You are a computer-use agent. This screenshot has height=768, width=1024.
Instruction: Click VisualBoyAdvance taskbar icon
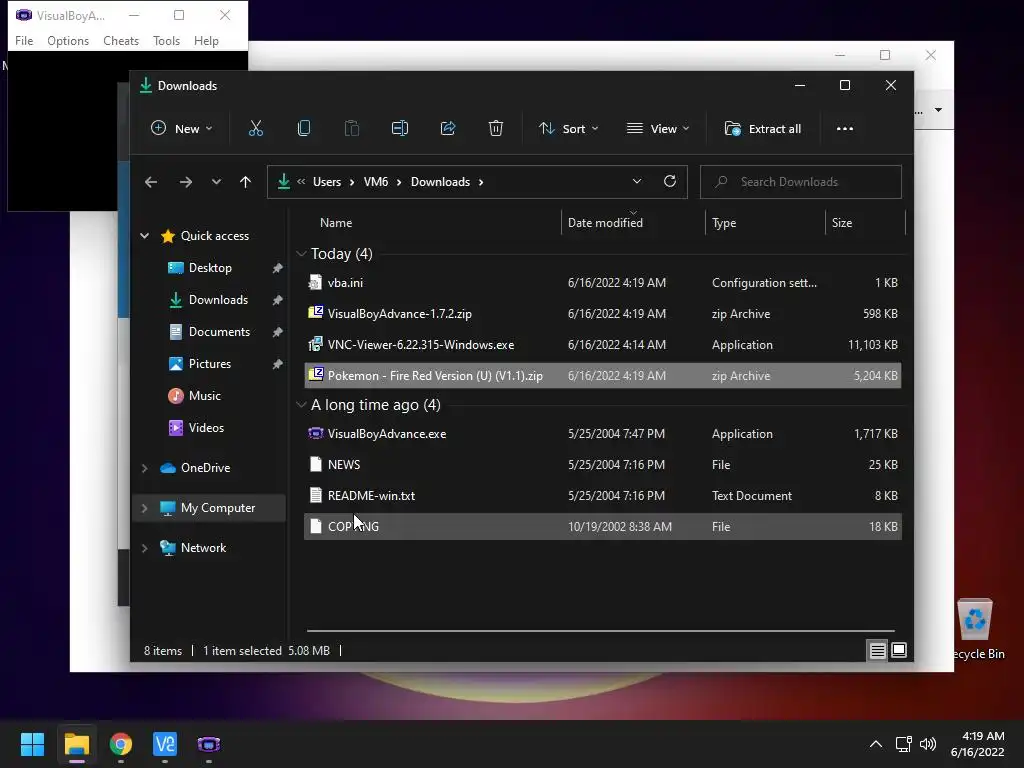pyautogui.click(x=209, y=744)
